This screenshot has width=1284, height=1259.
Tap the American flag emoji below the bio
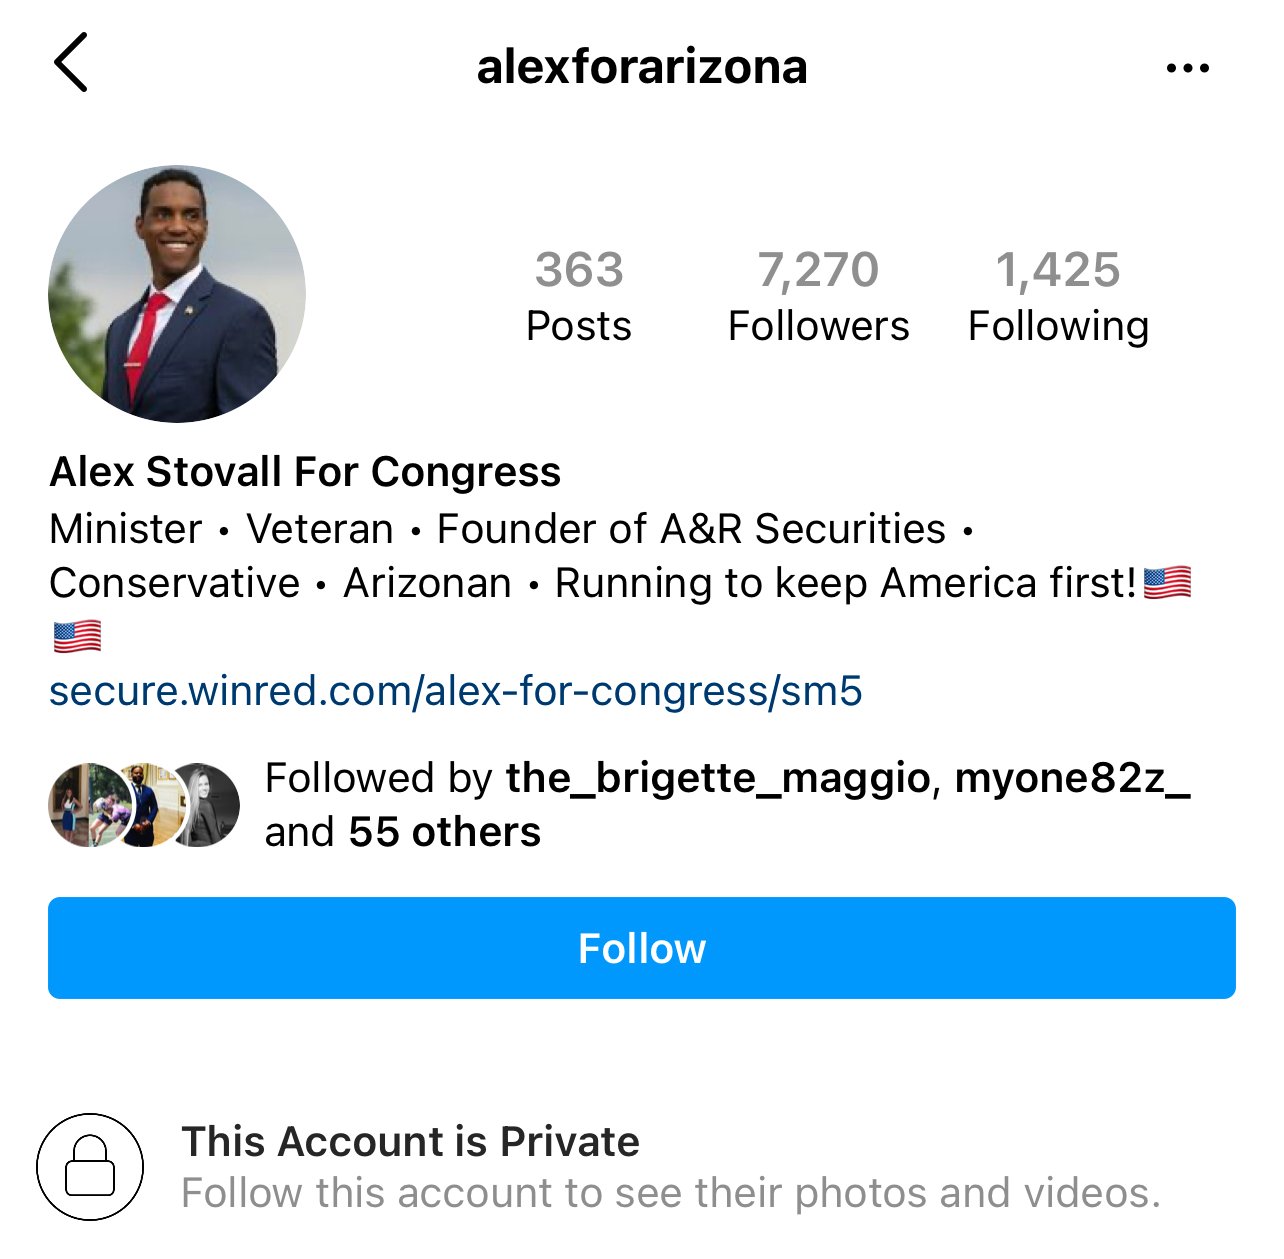click(77, 636)
